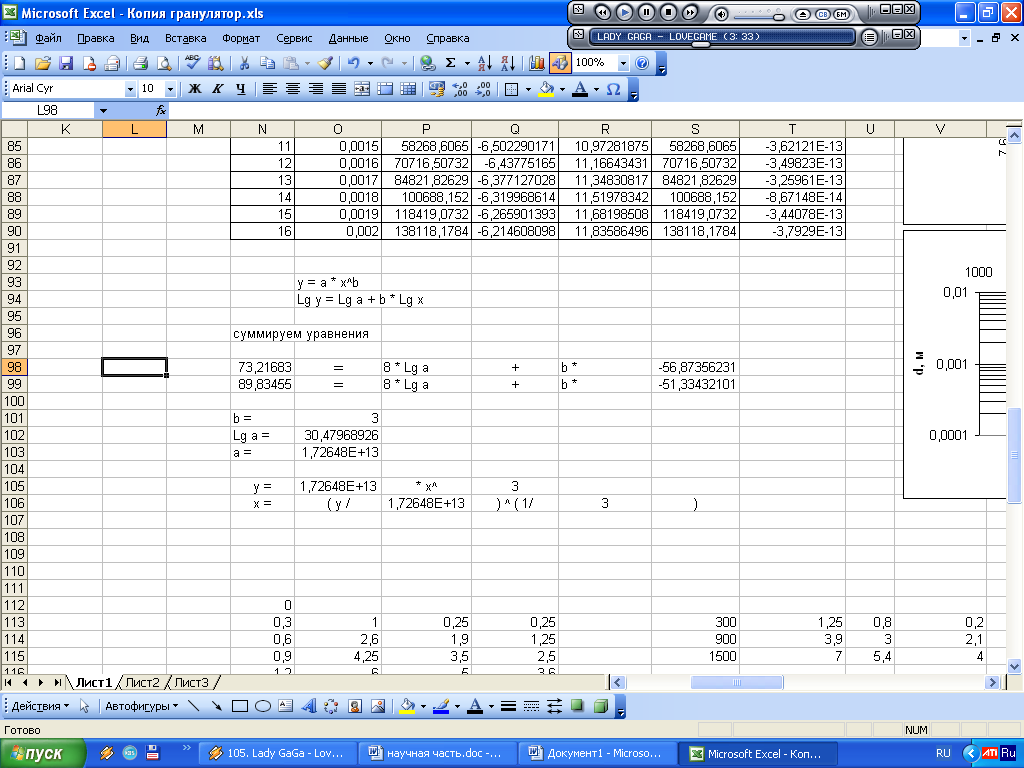Toggle underline formatting (Ч)

[240, 89]
